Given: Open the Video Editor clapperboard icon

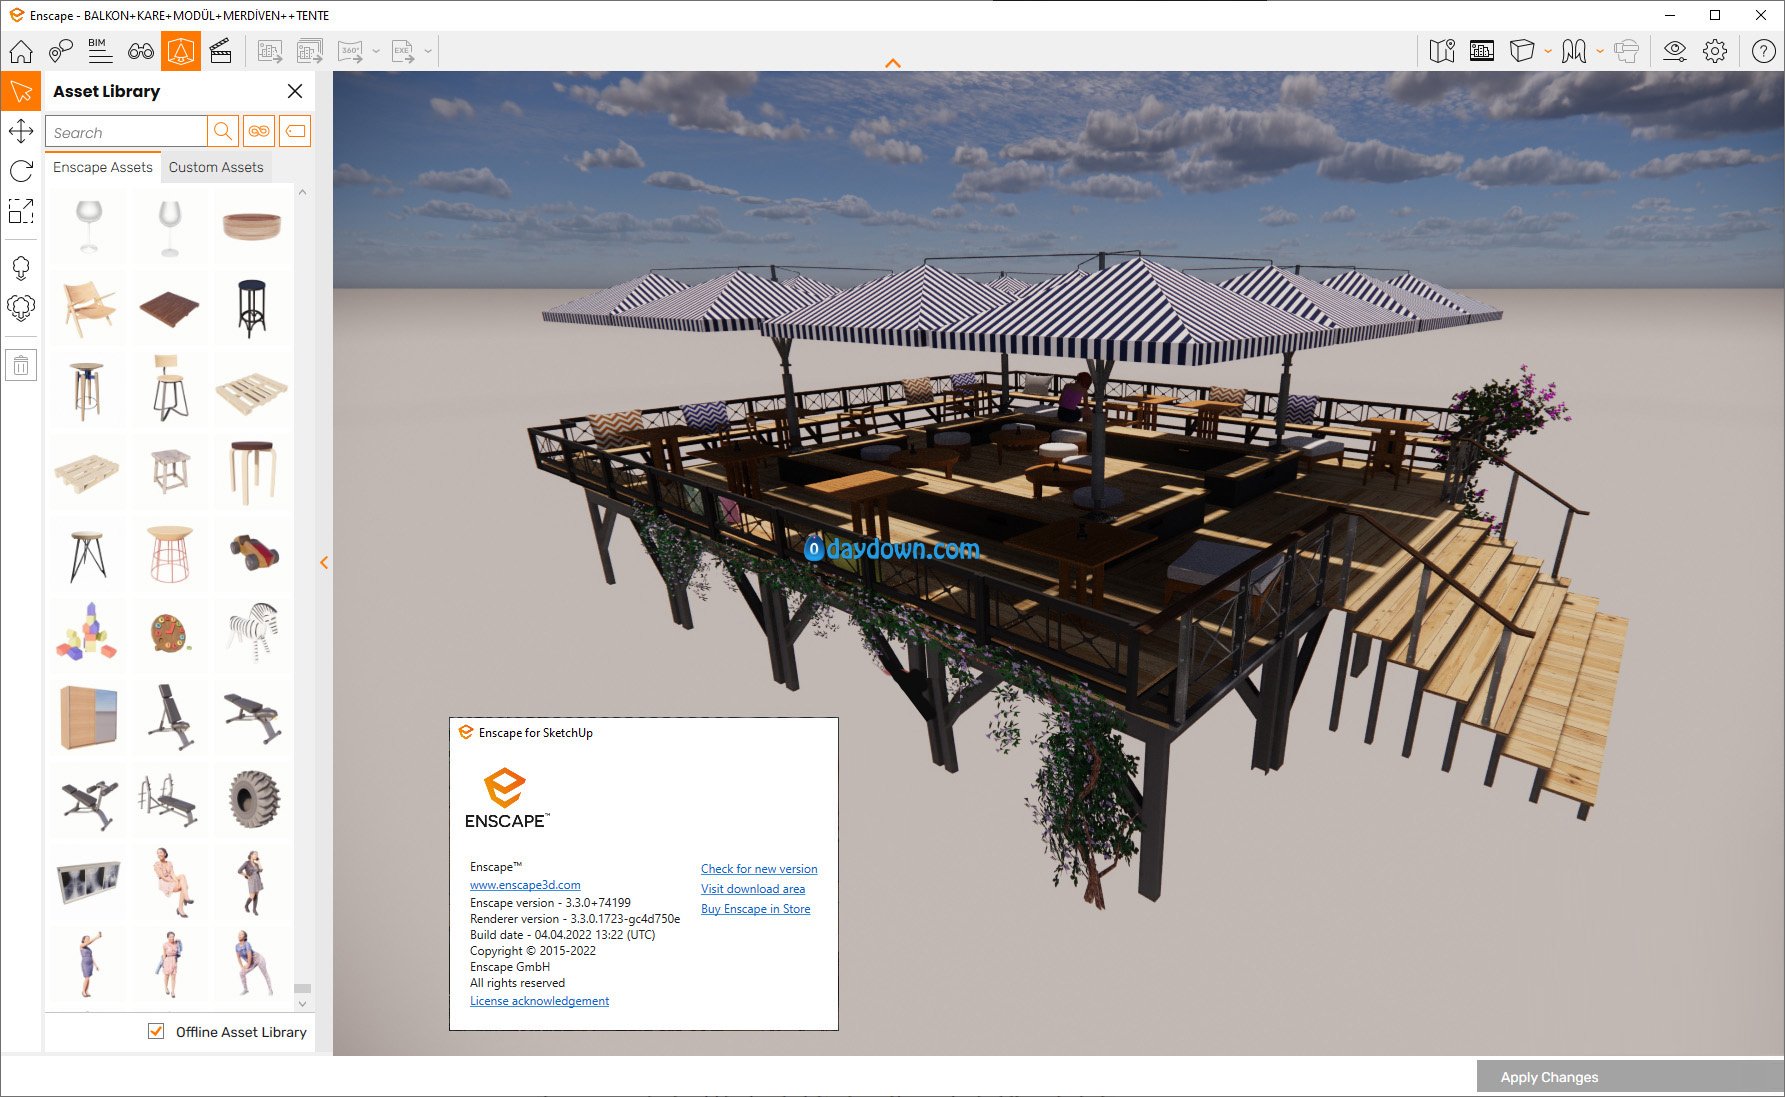Looking at the screenshot, I should coord(221,51).
